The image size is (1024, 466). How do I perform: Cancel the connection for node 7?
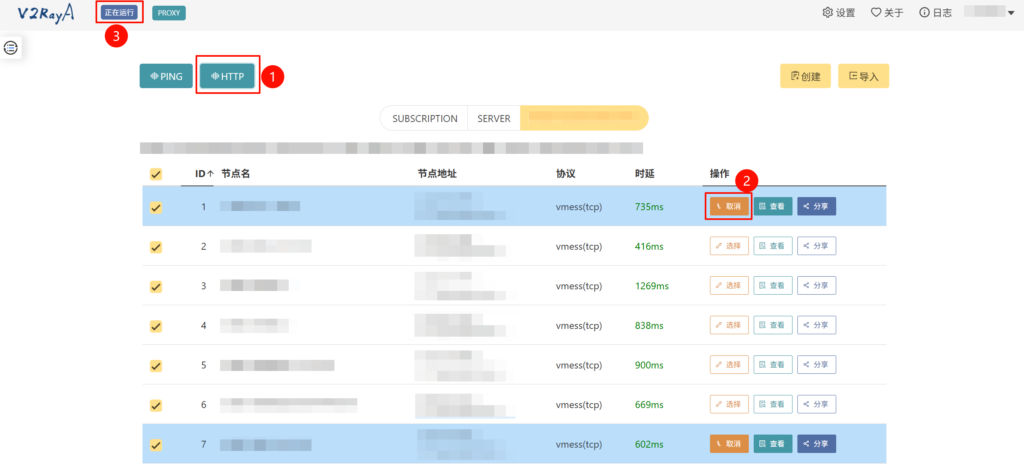click(729, 444)
